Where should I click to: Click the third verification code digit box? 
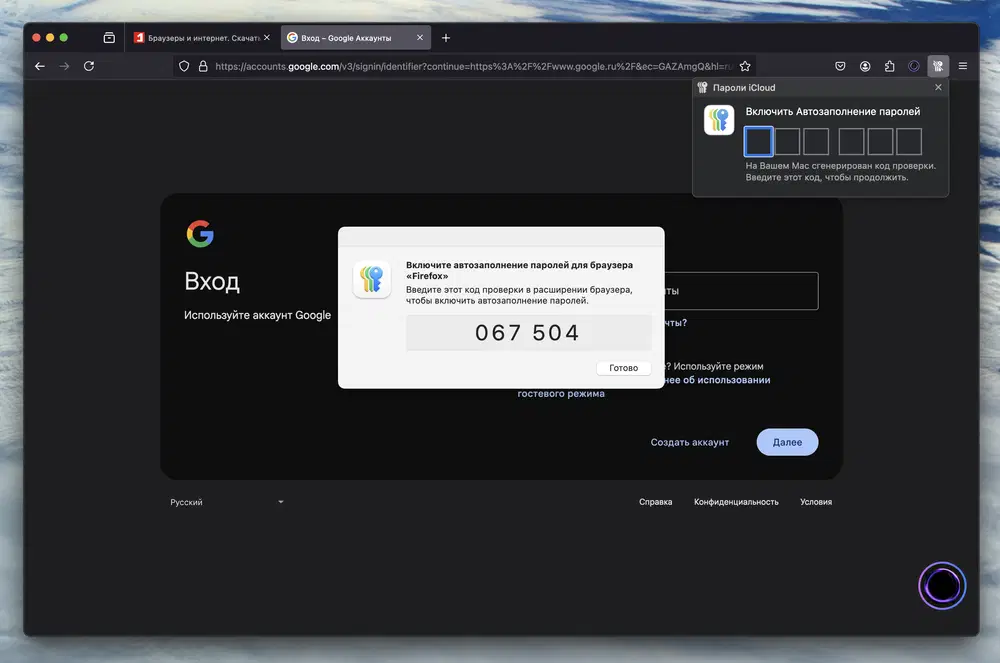click(816, 142)
